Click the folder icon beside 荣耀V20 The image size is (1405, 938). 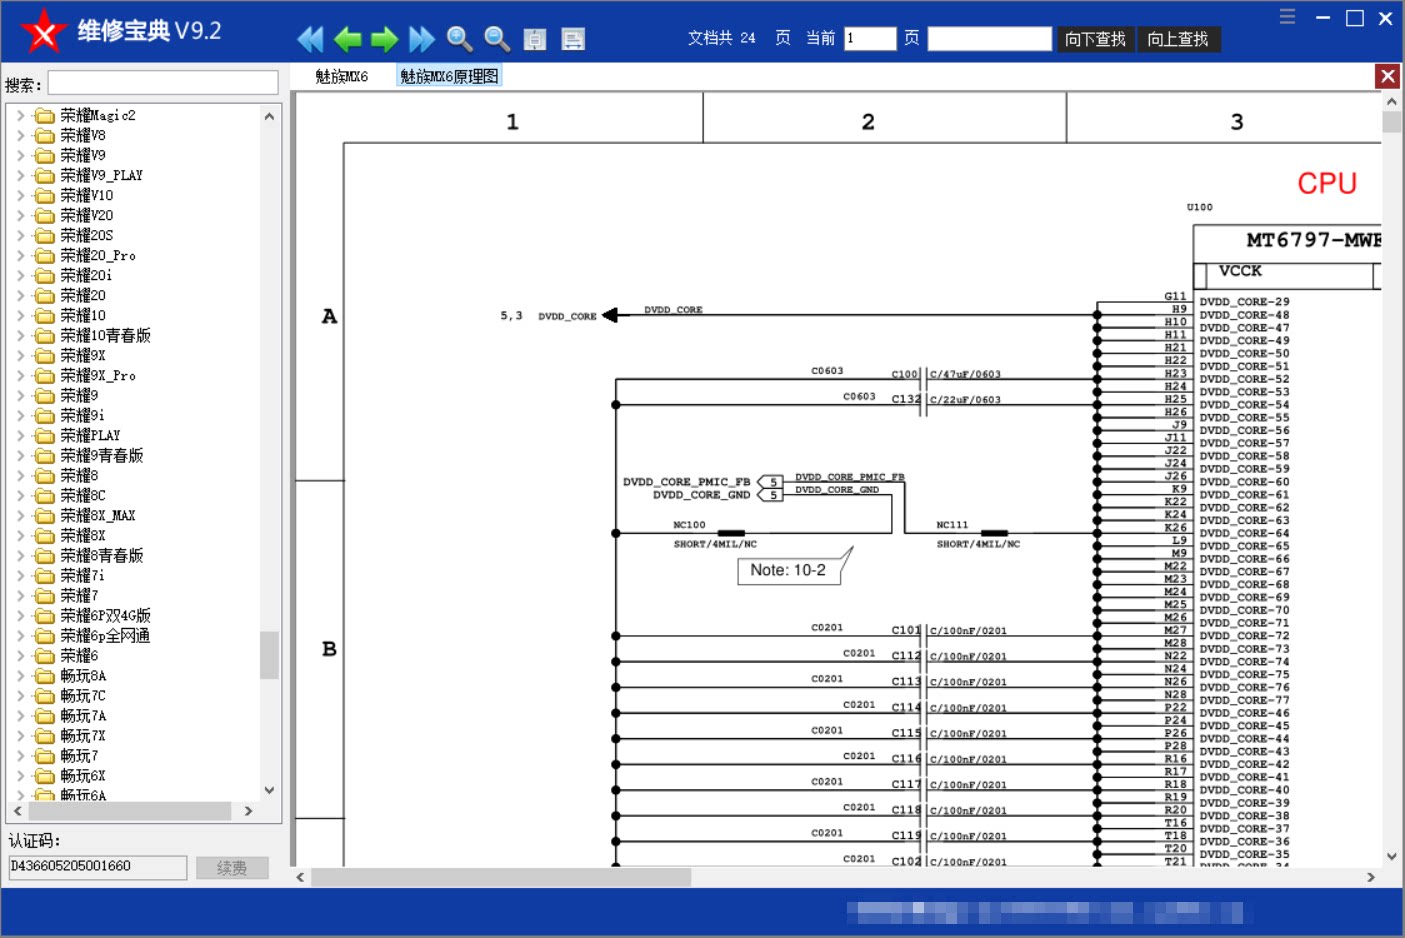point(45,215)
